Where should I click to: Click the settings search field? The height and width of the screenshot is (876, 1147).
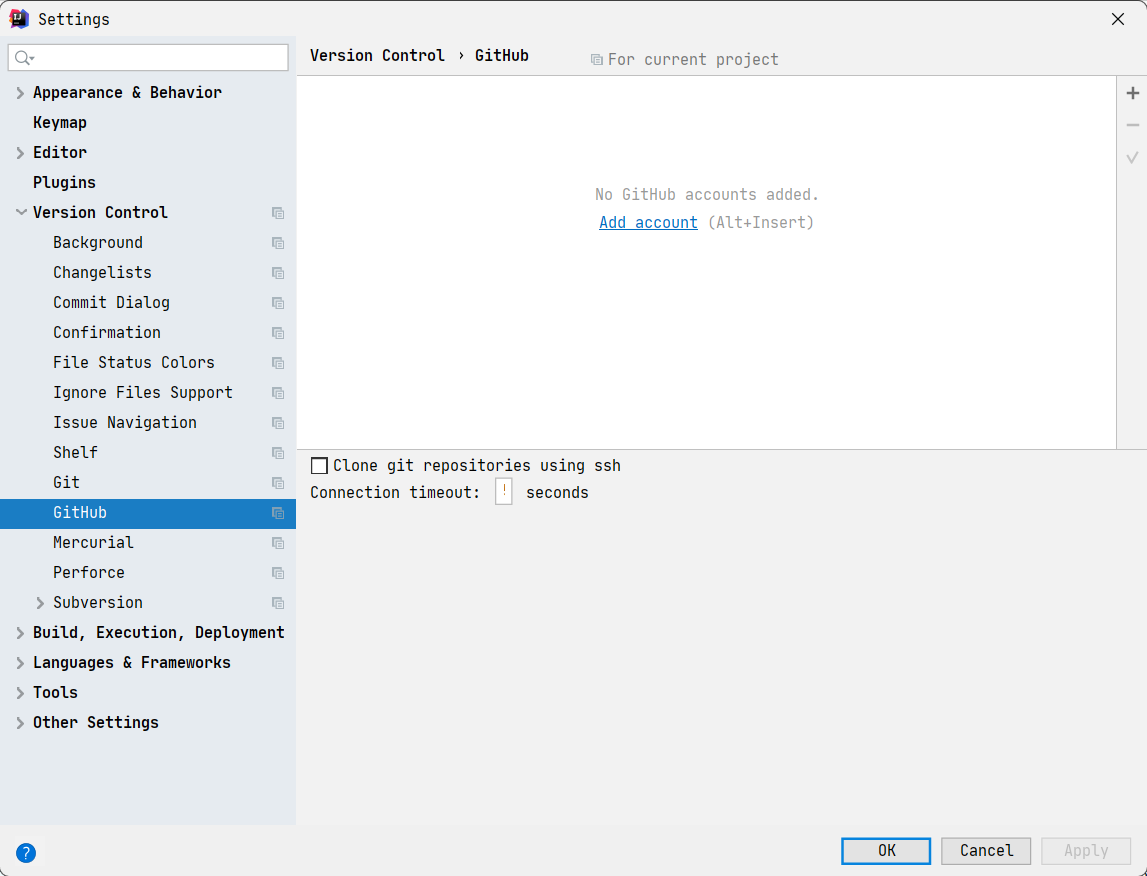(148, 58)
